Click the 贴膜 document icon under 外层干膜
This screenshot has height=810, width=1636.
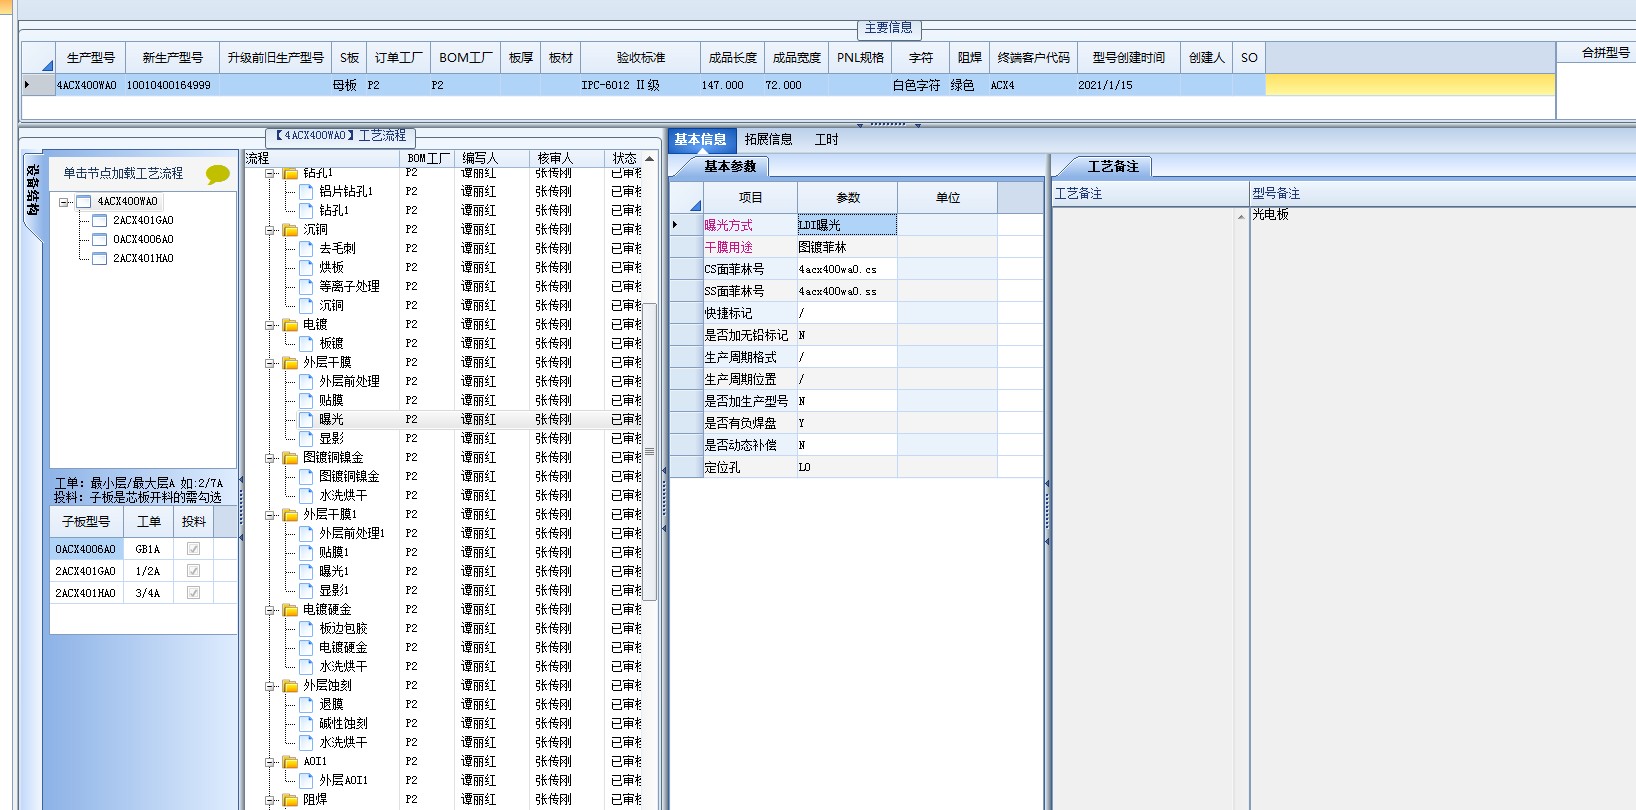point(307,400)
